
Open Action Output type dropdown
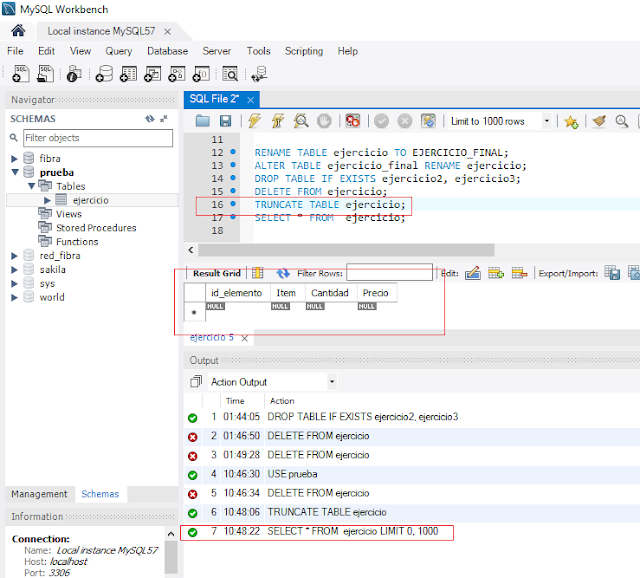pyautogui.click(x=332, y=382)
